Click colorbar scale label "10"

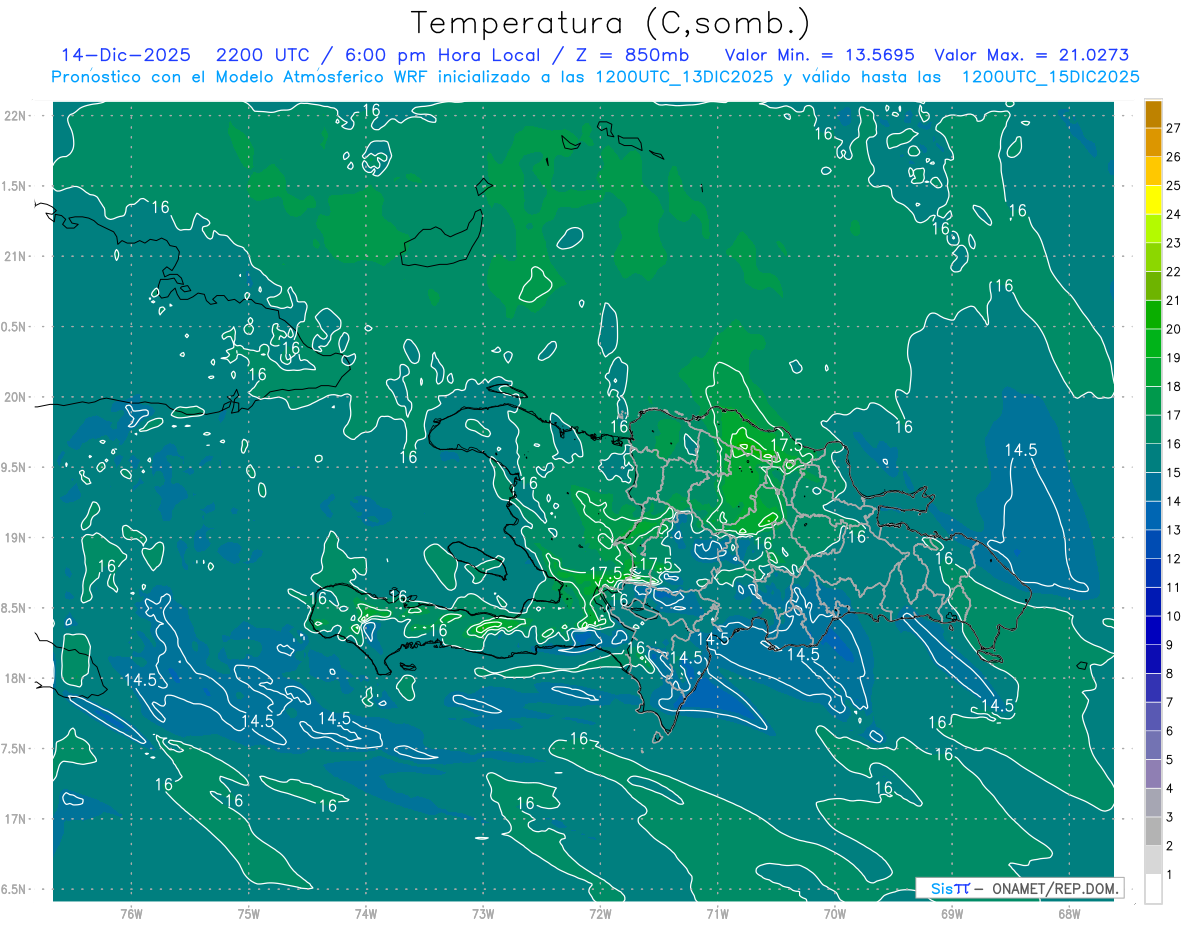pyautogui.click(x=1174, y=616)
